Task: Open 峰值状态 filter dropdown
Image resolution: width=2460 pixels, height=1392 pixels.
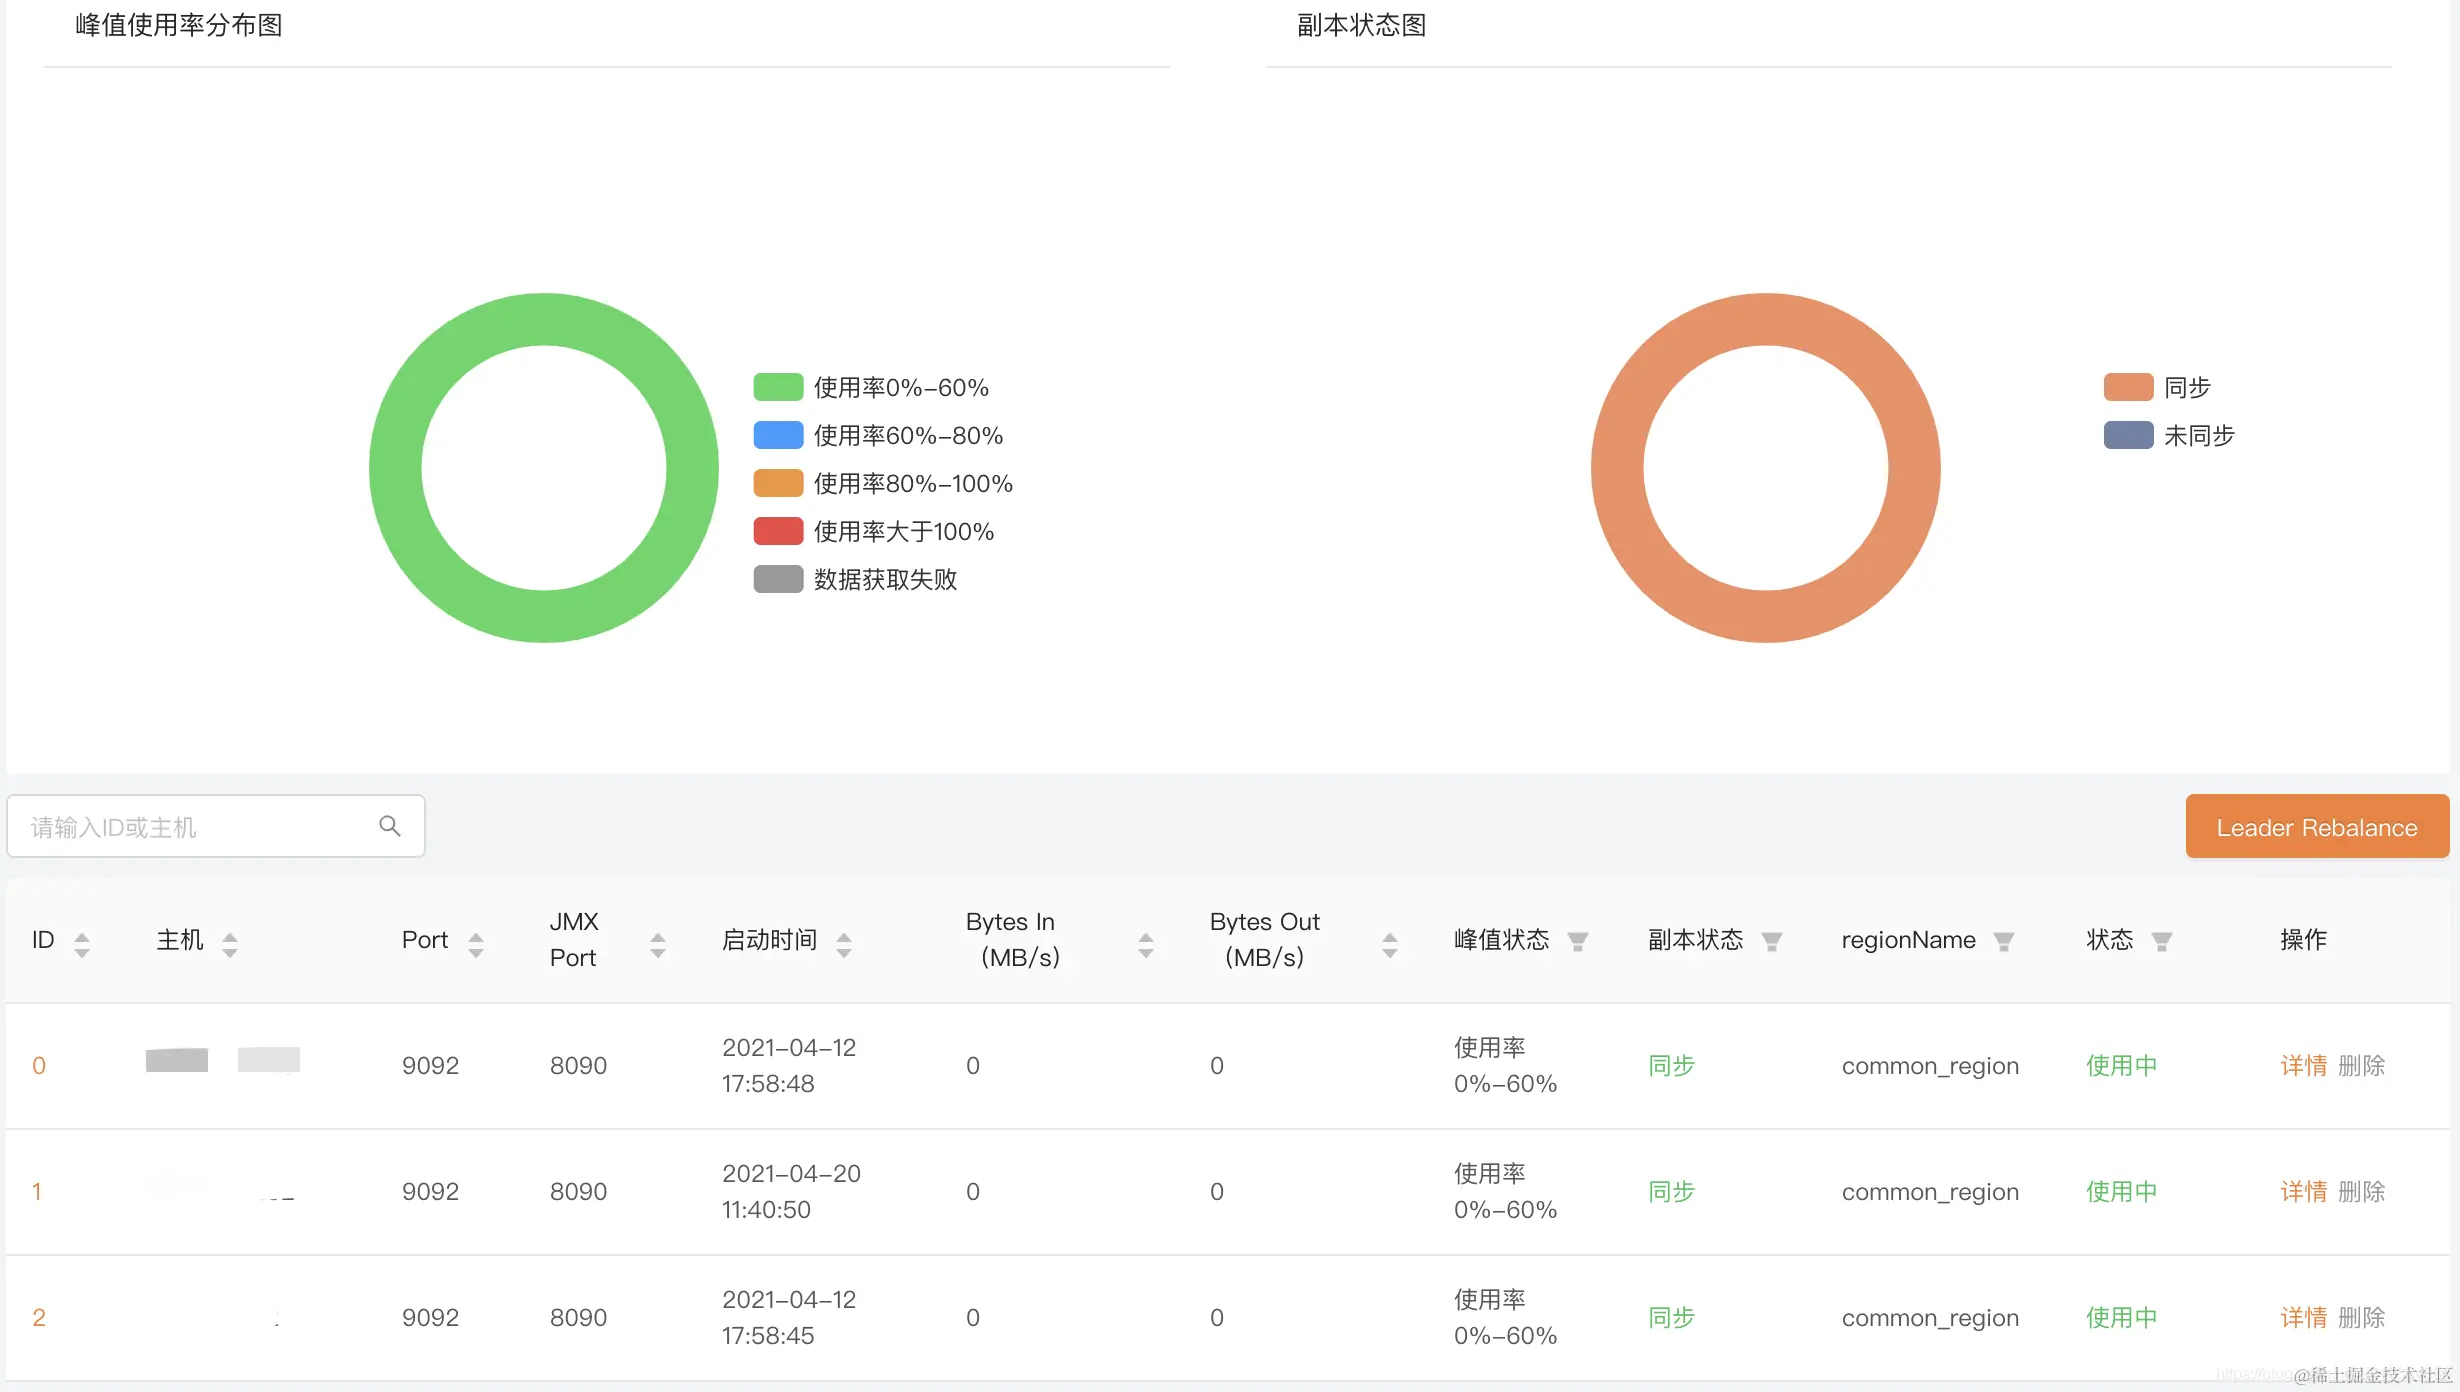Action: tap(1578, 941)
